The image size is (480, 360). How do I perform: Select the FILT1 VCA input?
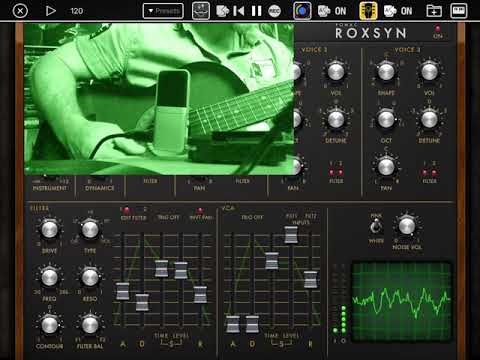(x=291, y=216)
